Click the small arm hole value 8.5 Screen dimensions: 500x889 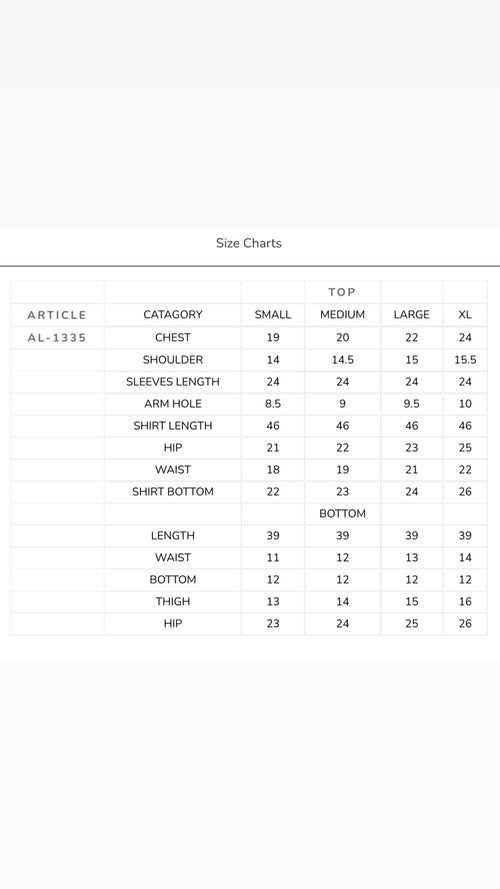tap(273, 404)
